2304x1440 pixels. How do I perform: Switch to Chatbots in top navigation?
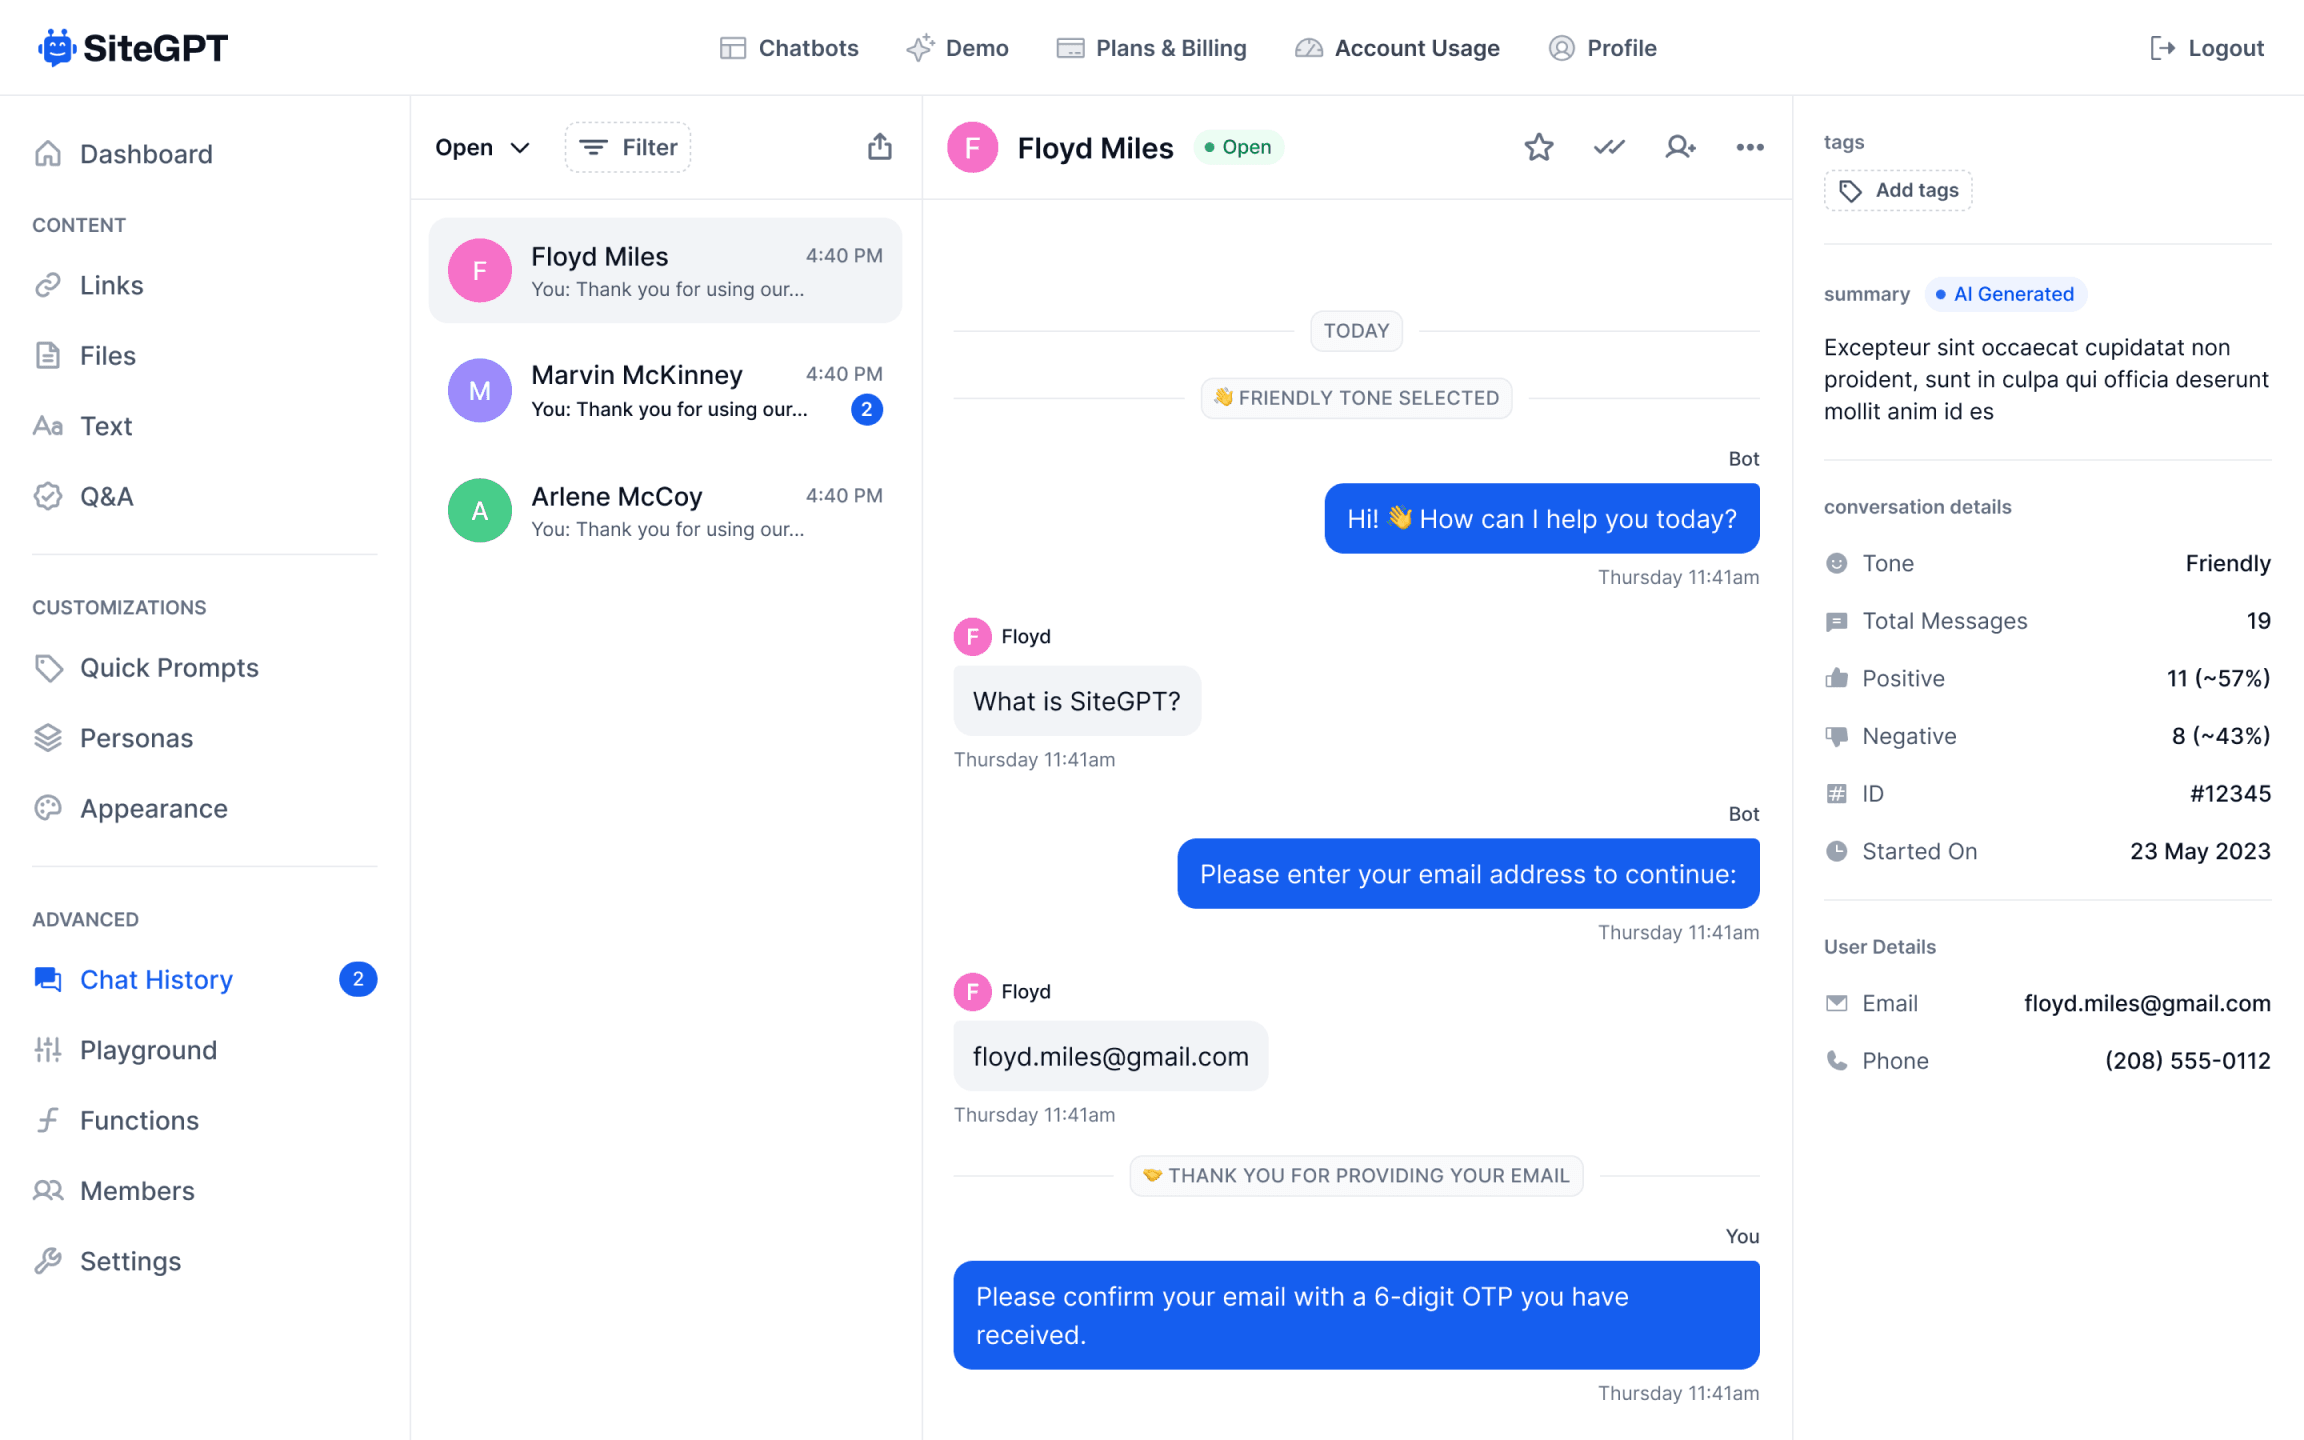pos(789,48)
